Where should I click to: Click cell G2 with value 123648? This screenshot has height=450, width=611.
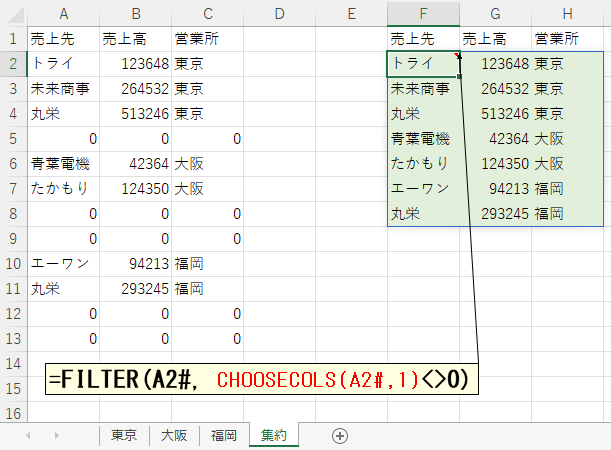[x=495, y=64]
